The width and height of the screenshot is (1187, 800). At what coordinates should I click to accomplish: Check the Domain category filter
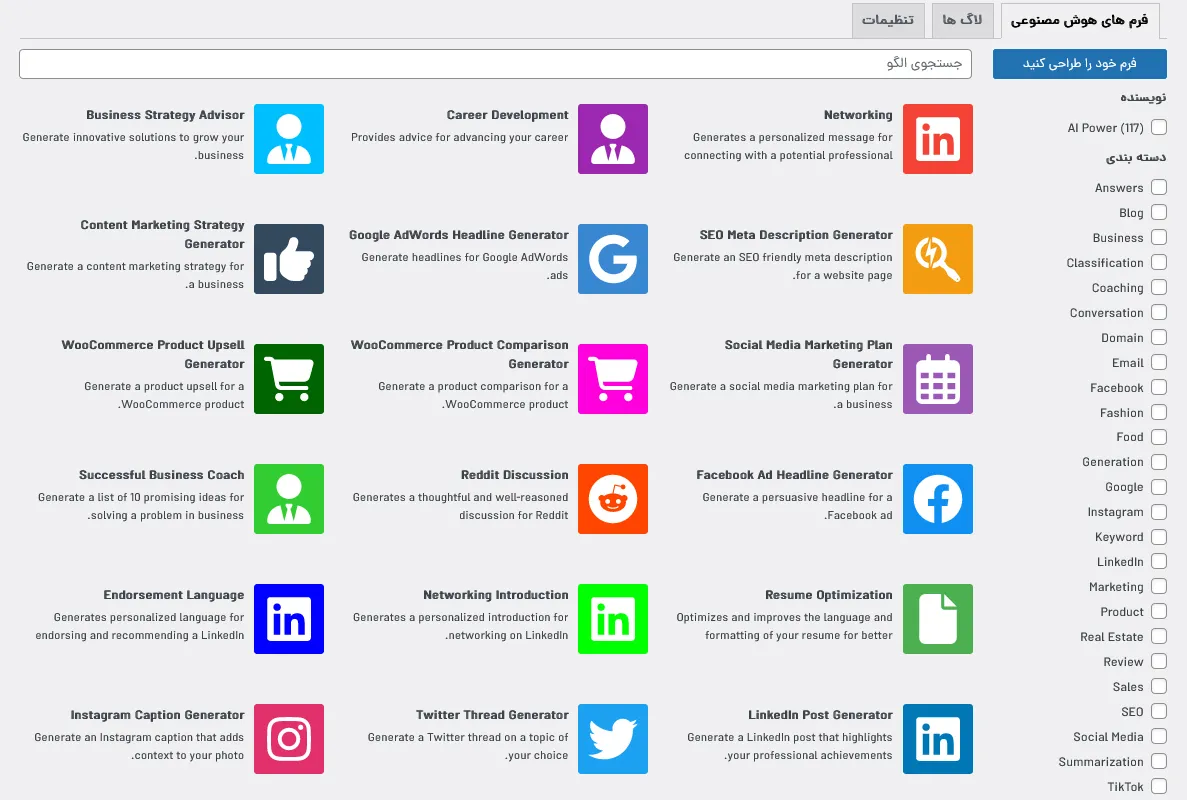[x=1158, y=337]
